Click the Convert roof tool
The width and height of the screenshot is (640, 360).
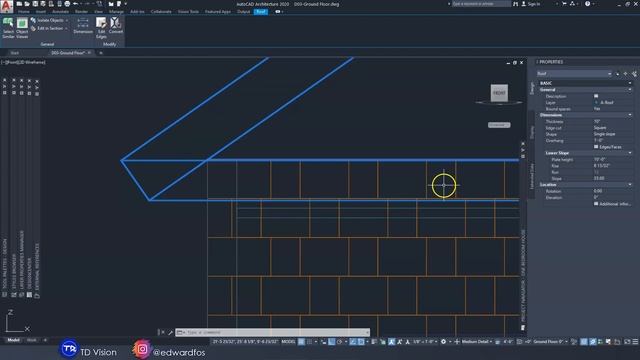coord(116,25)
